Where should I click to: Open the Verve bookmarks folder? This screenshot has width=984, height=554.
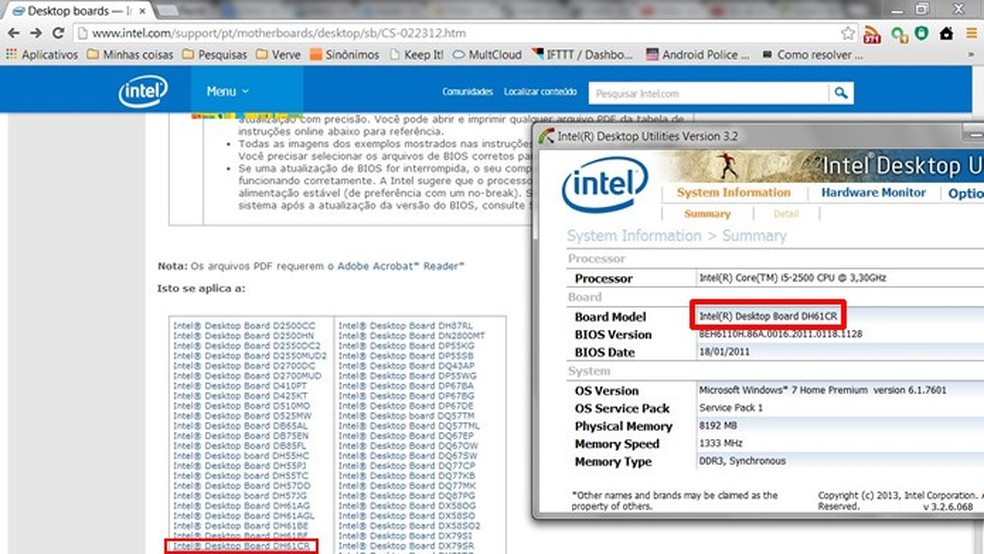(x=279, y=55)
